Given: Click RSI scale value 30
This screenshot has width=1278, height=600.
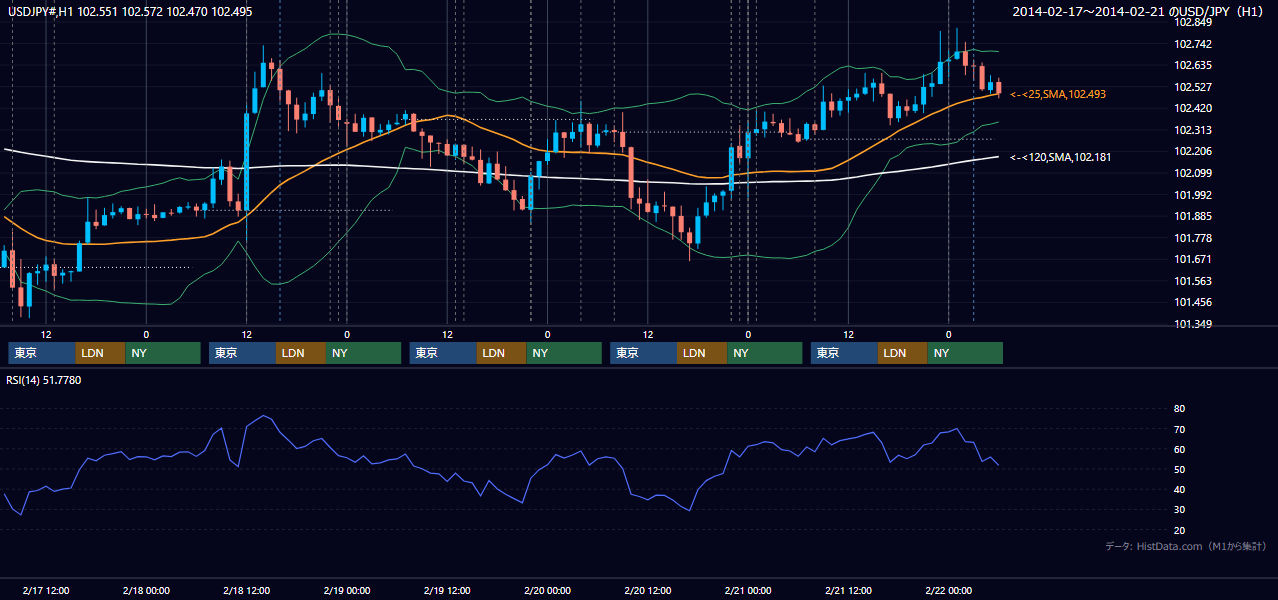Looking at the screenshot, I should (1179, 510).
